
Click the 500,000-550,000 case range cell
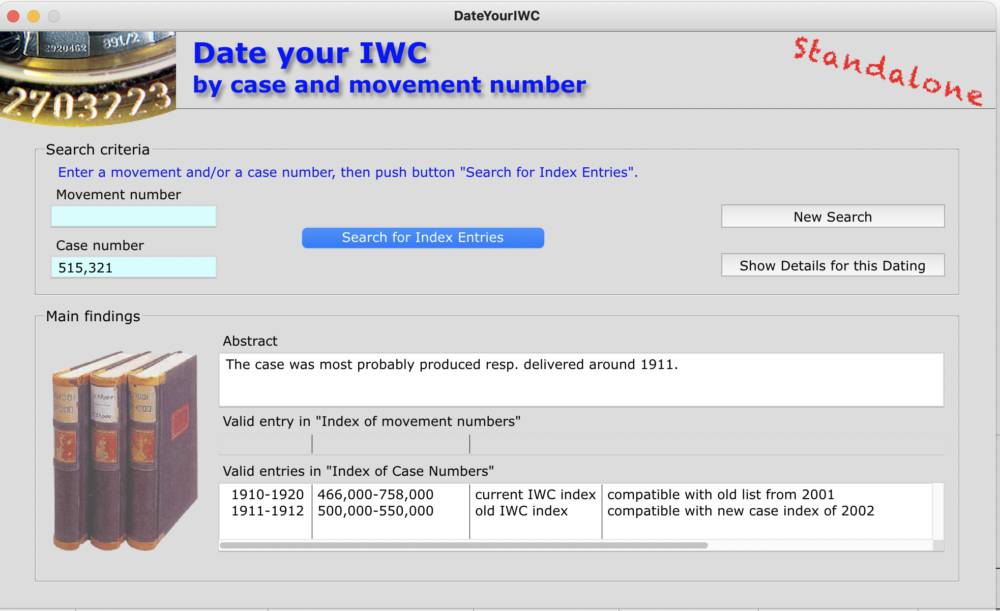pyautogui.click(x=375, y=511)
